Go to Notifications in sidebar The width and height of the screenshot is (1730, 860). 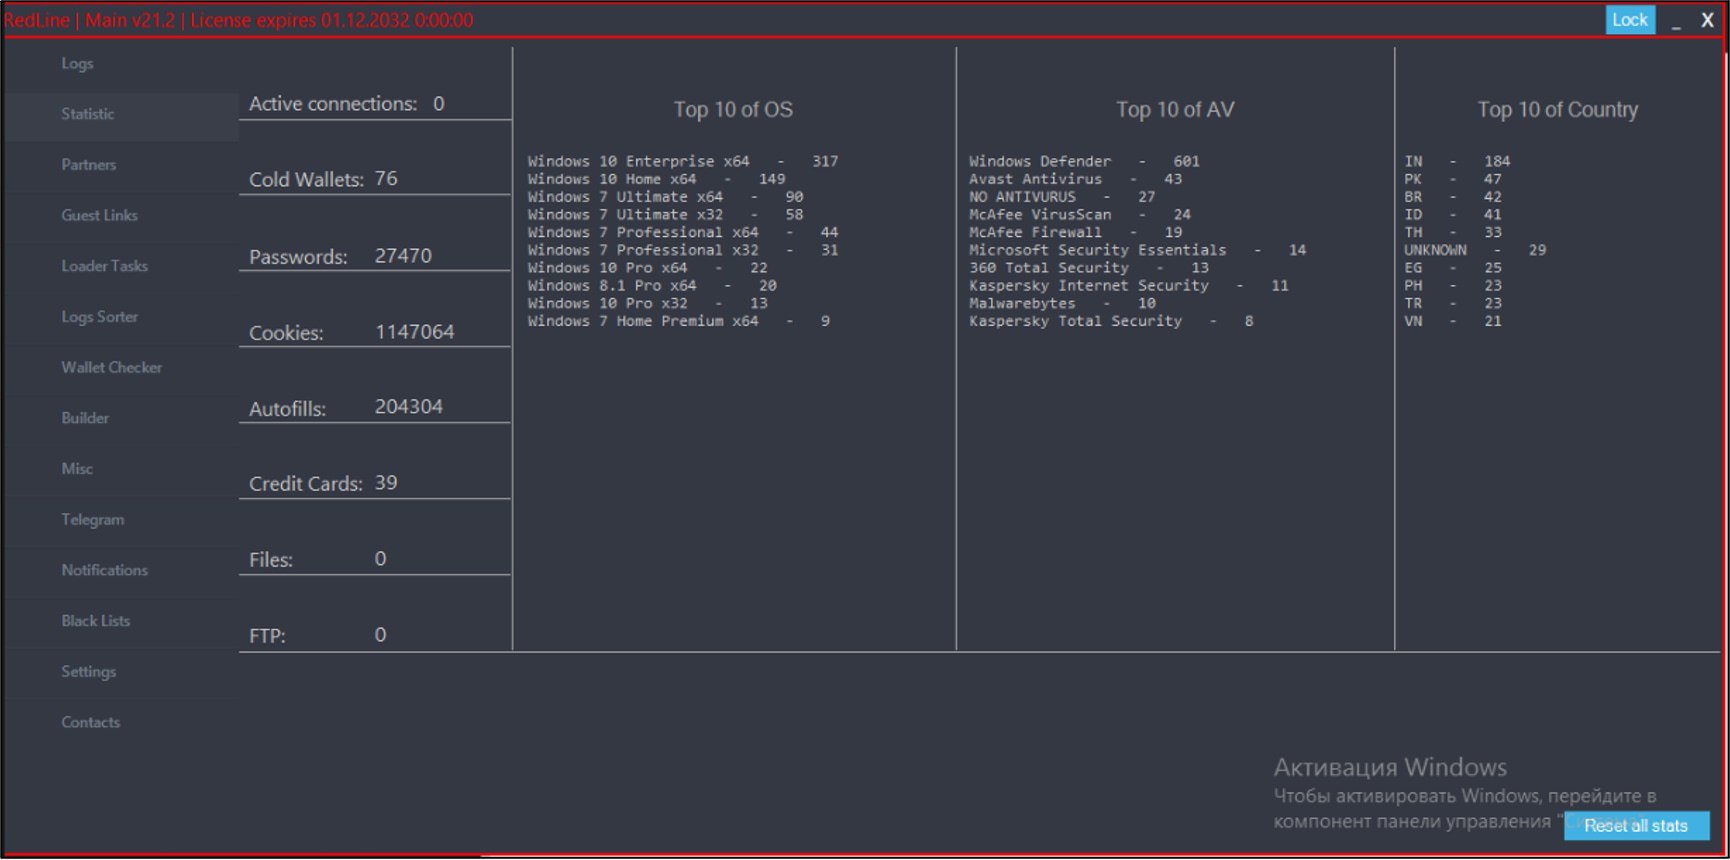(104, 570)
